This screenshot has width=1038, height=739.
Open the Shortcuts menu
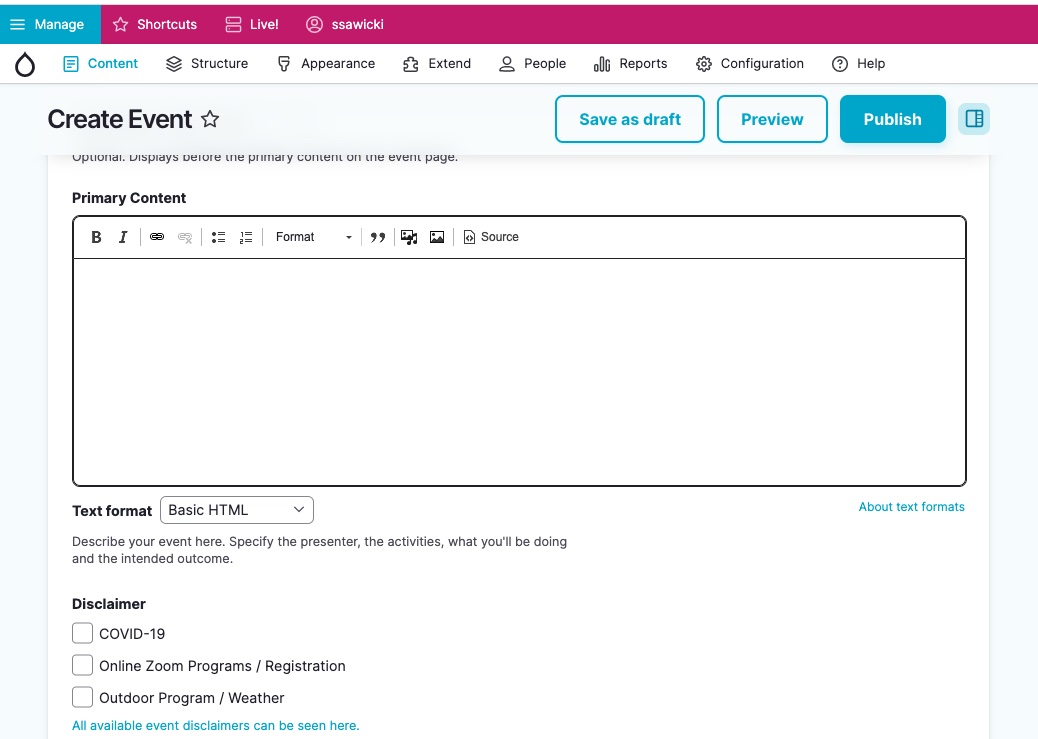[155, 25]
